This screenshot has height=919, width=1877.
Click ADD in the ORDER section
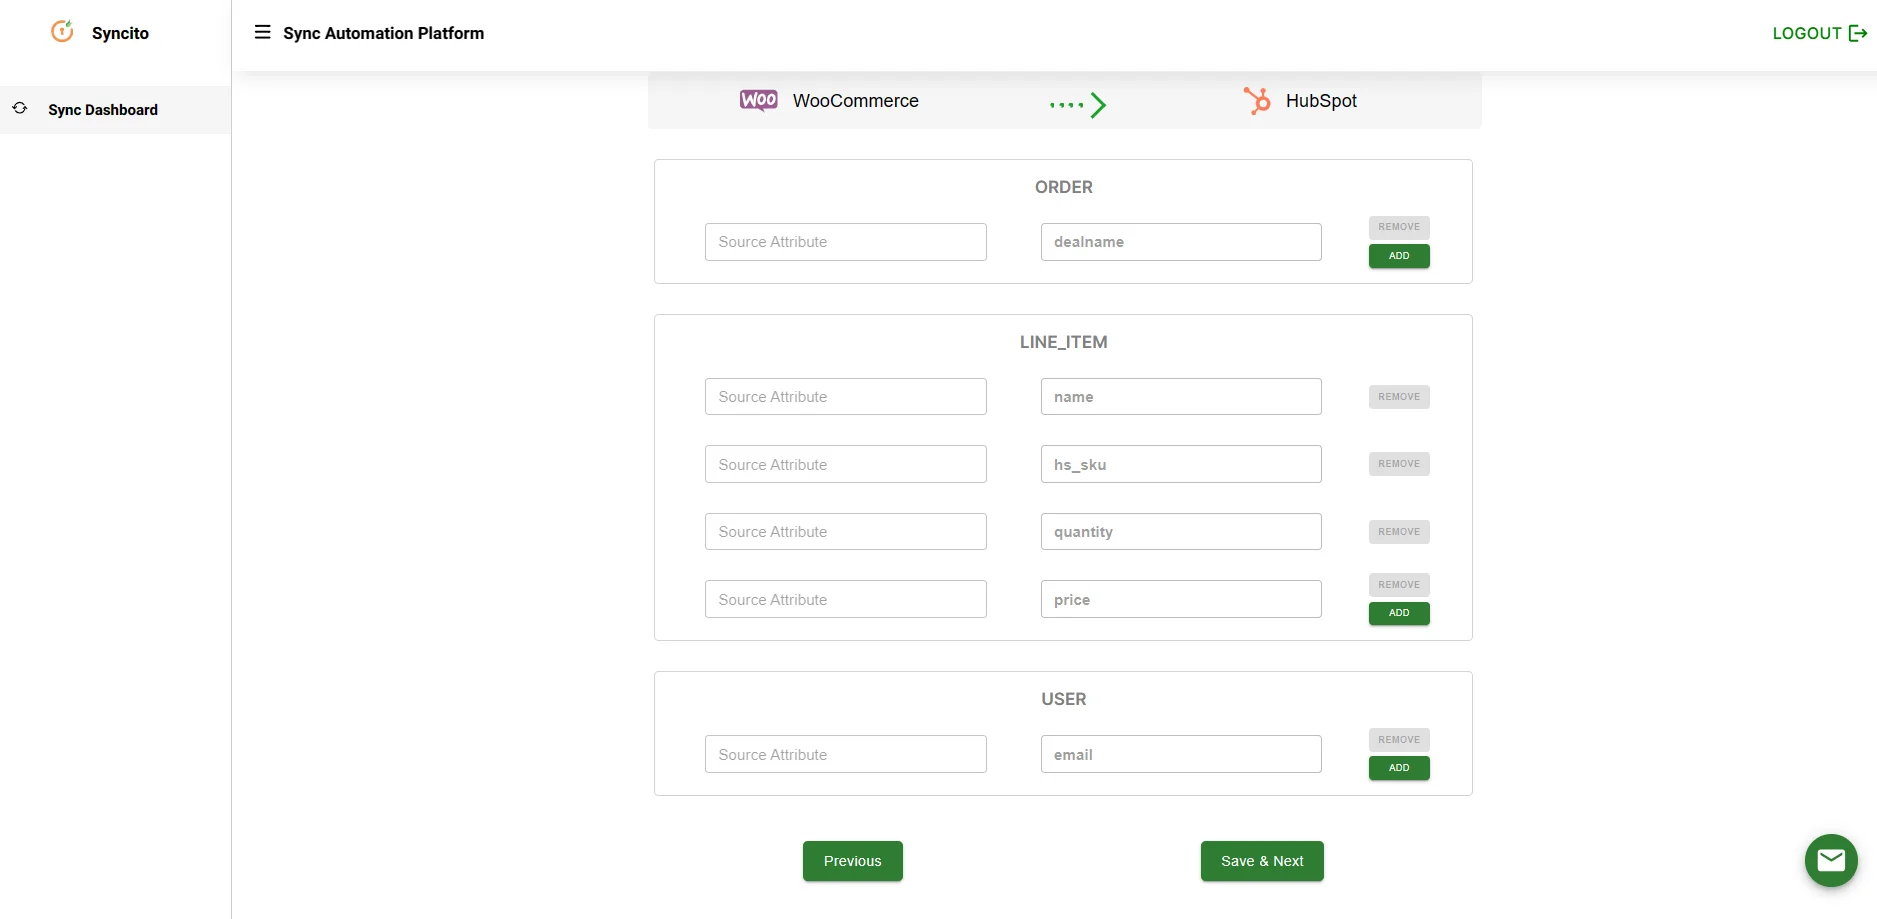1398,256
